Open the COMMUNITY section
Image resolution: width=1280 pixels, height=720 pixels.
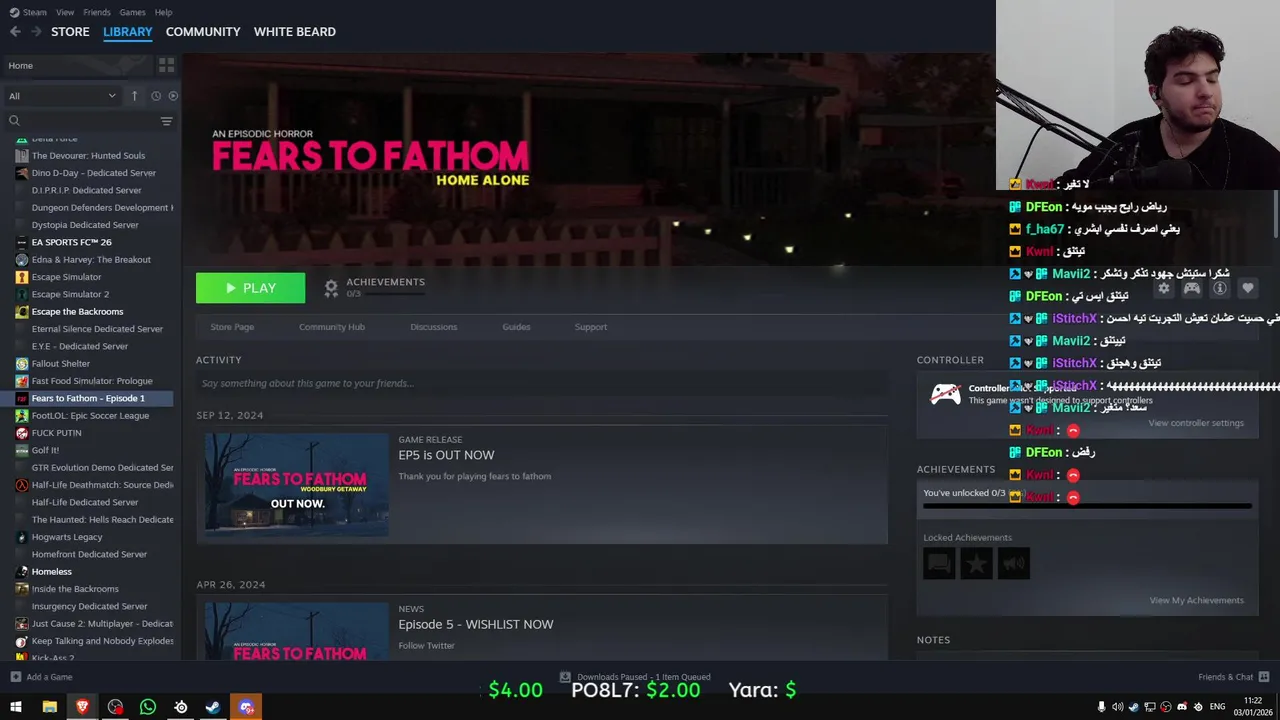pyautogui.click(x=203, y=32)
